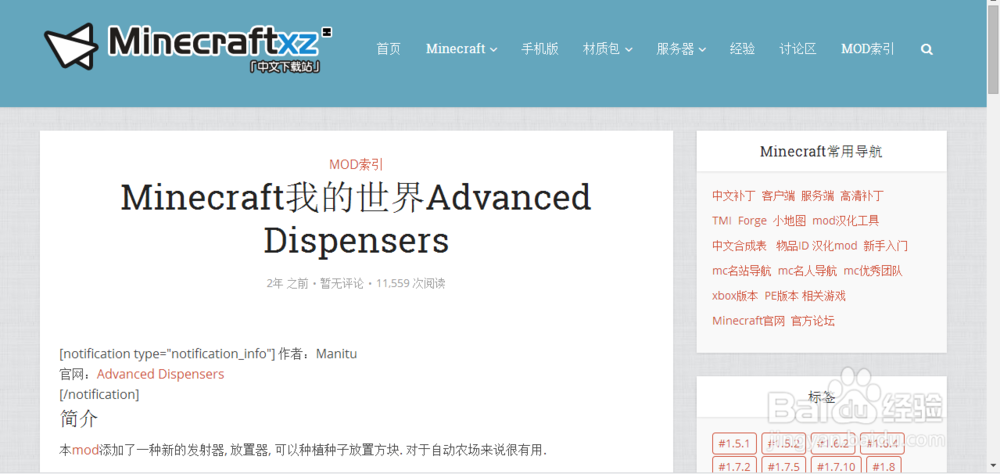Expand the 材质包 dropdown menu

tap(608, 49)
